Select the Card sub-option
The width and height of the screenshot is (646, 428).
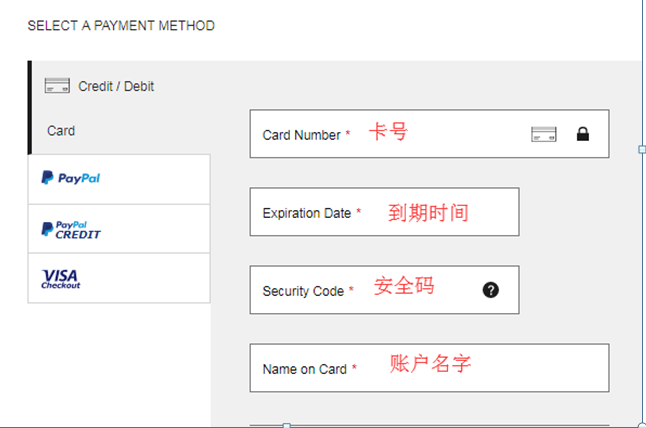(x=61, y=131)
